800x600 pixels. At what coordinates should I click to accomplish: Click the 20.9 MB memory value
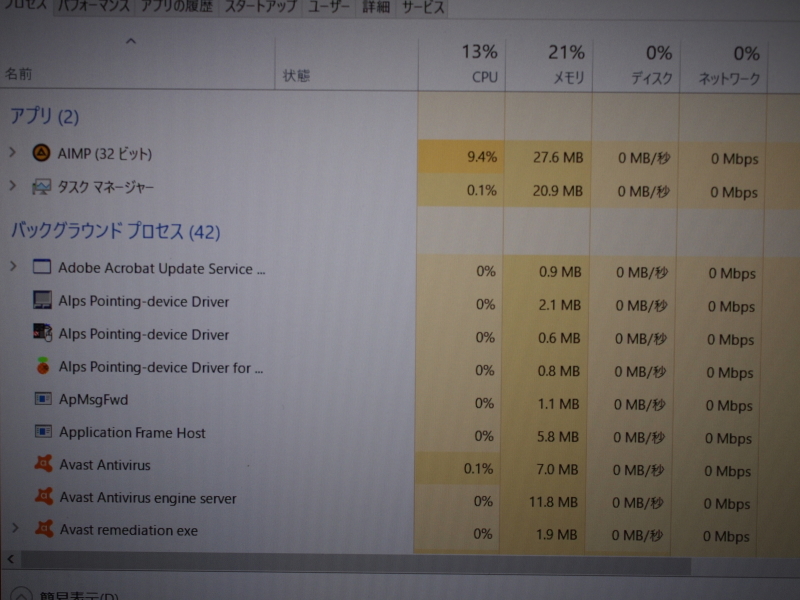(557, 191)
